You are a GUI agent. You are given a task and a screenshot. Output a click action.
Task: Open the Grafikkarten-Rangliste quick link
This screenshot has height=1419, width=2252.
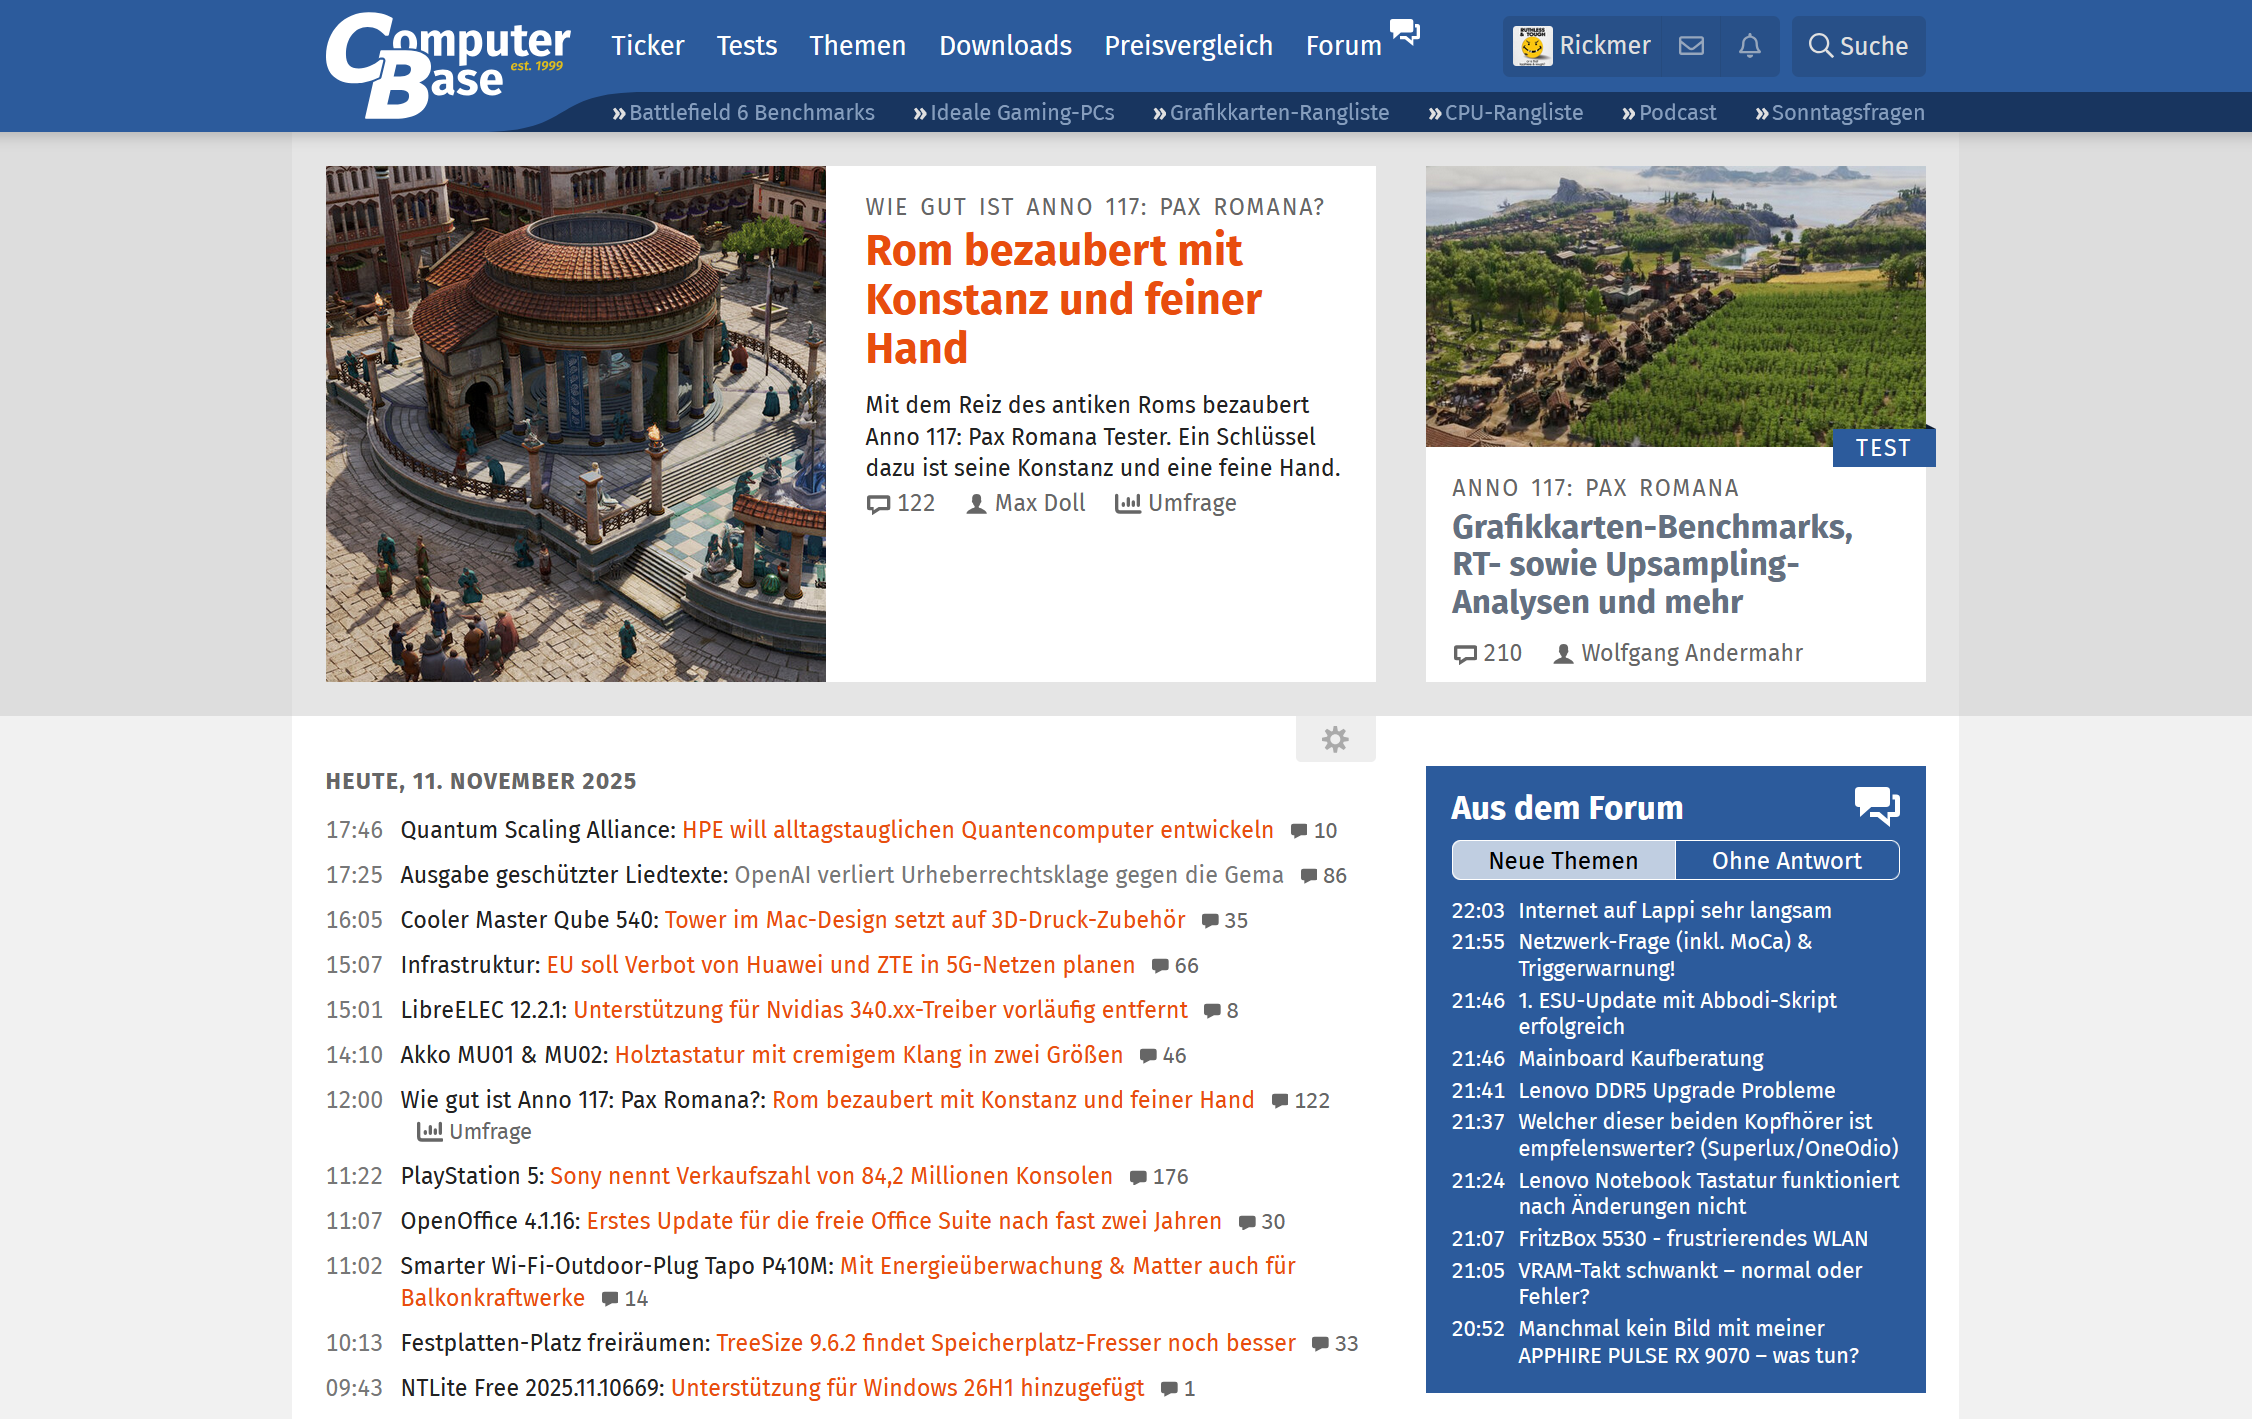click(x=1271, y=112)
